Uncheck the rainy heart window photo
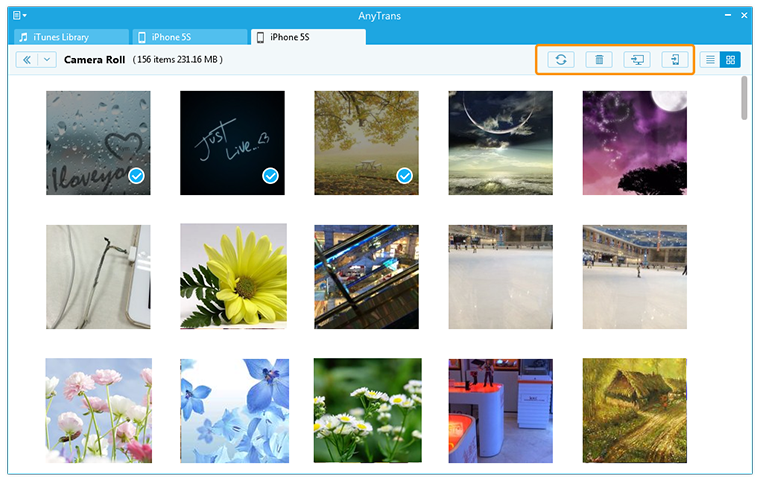The image size is (760, 481). [x=137, y=177]
